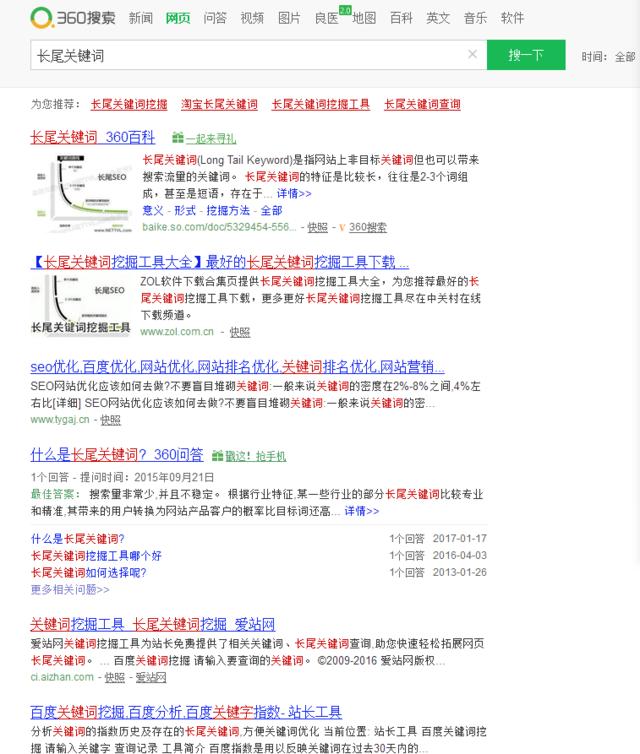This screenshot has width=640, height=754.
Task: Switch to the 图片 search tab
Action: point(289,18)
